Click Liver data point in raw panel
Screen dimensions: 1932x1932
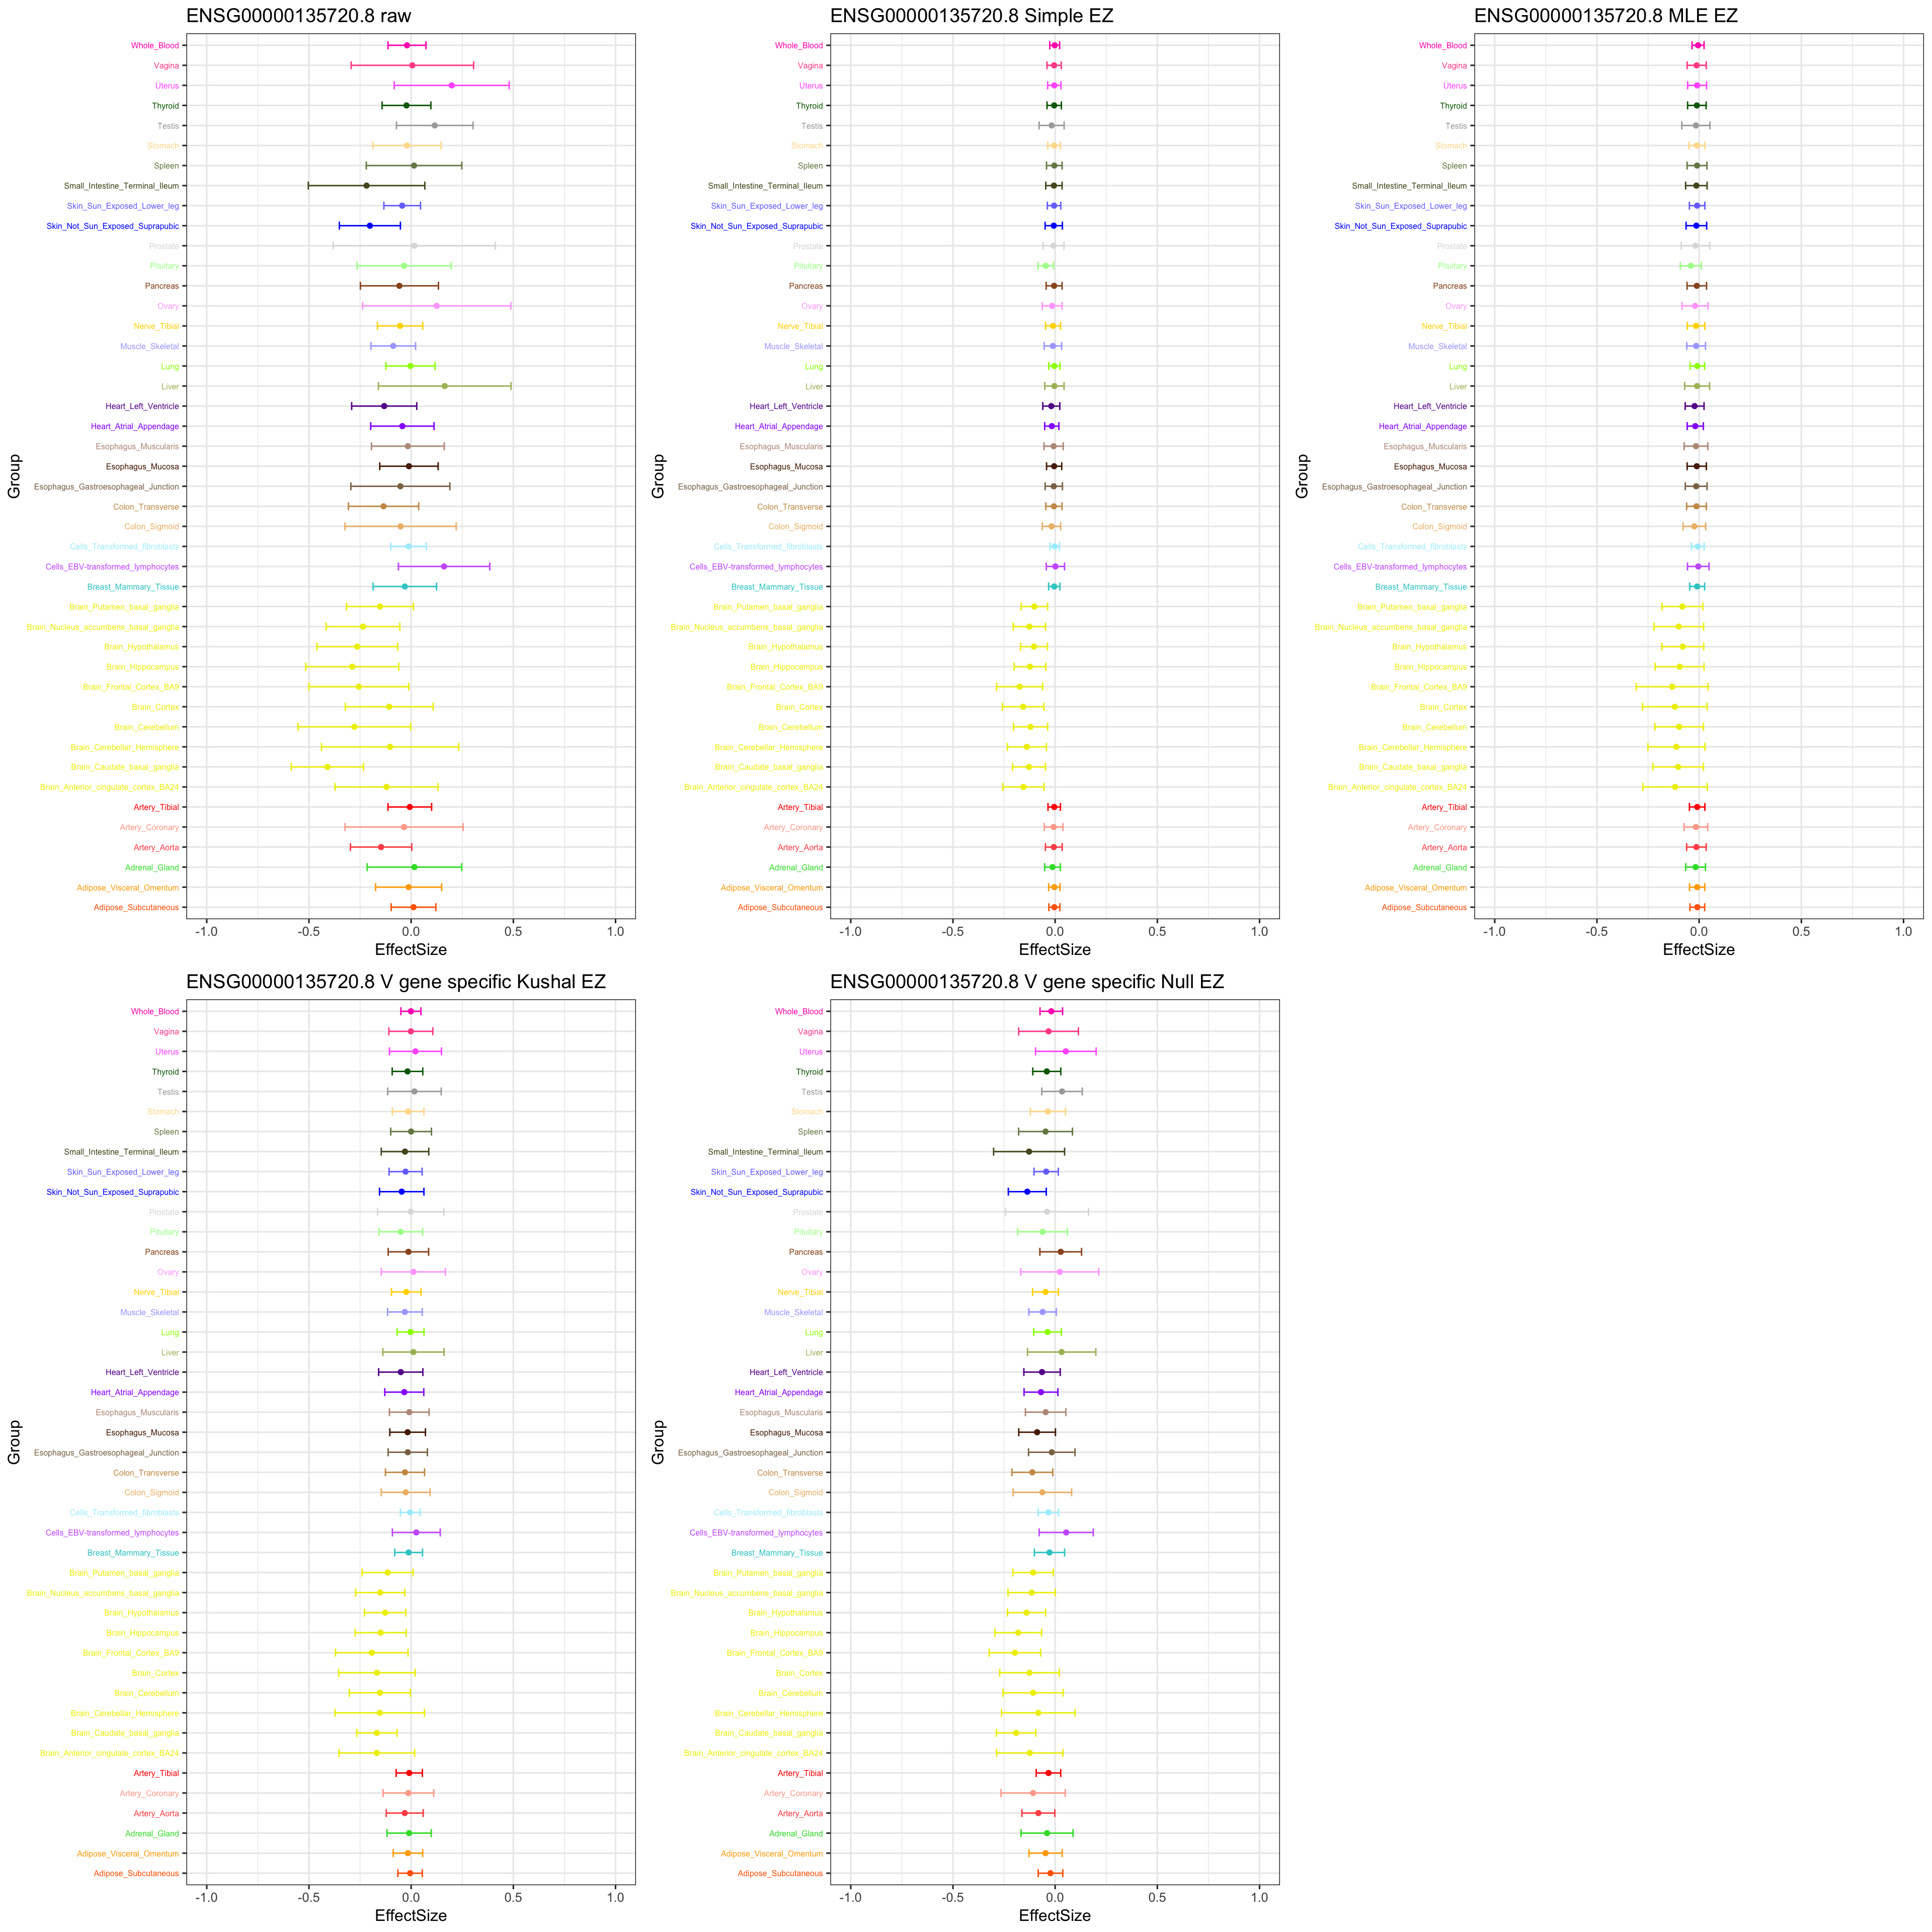pyautogui.click(x=445, y=386)
